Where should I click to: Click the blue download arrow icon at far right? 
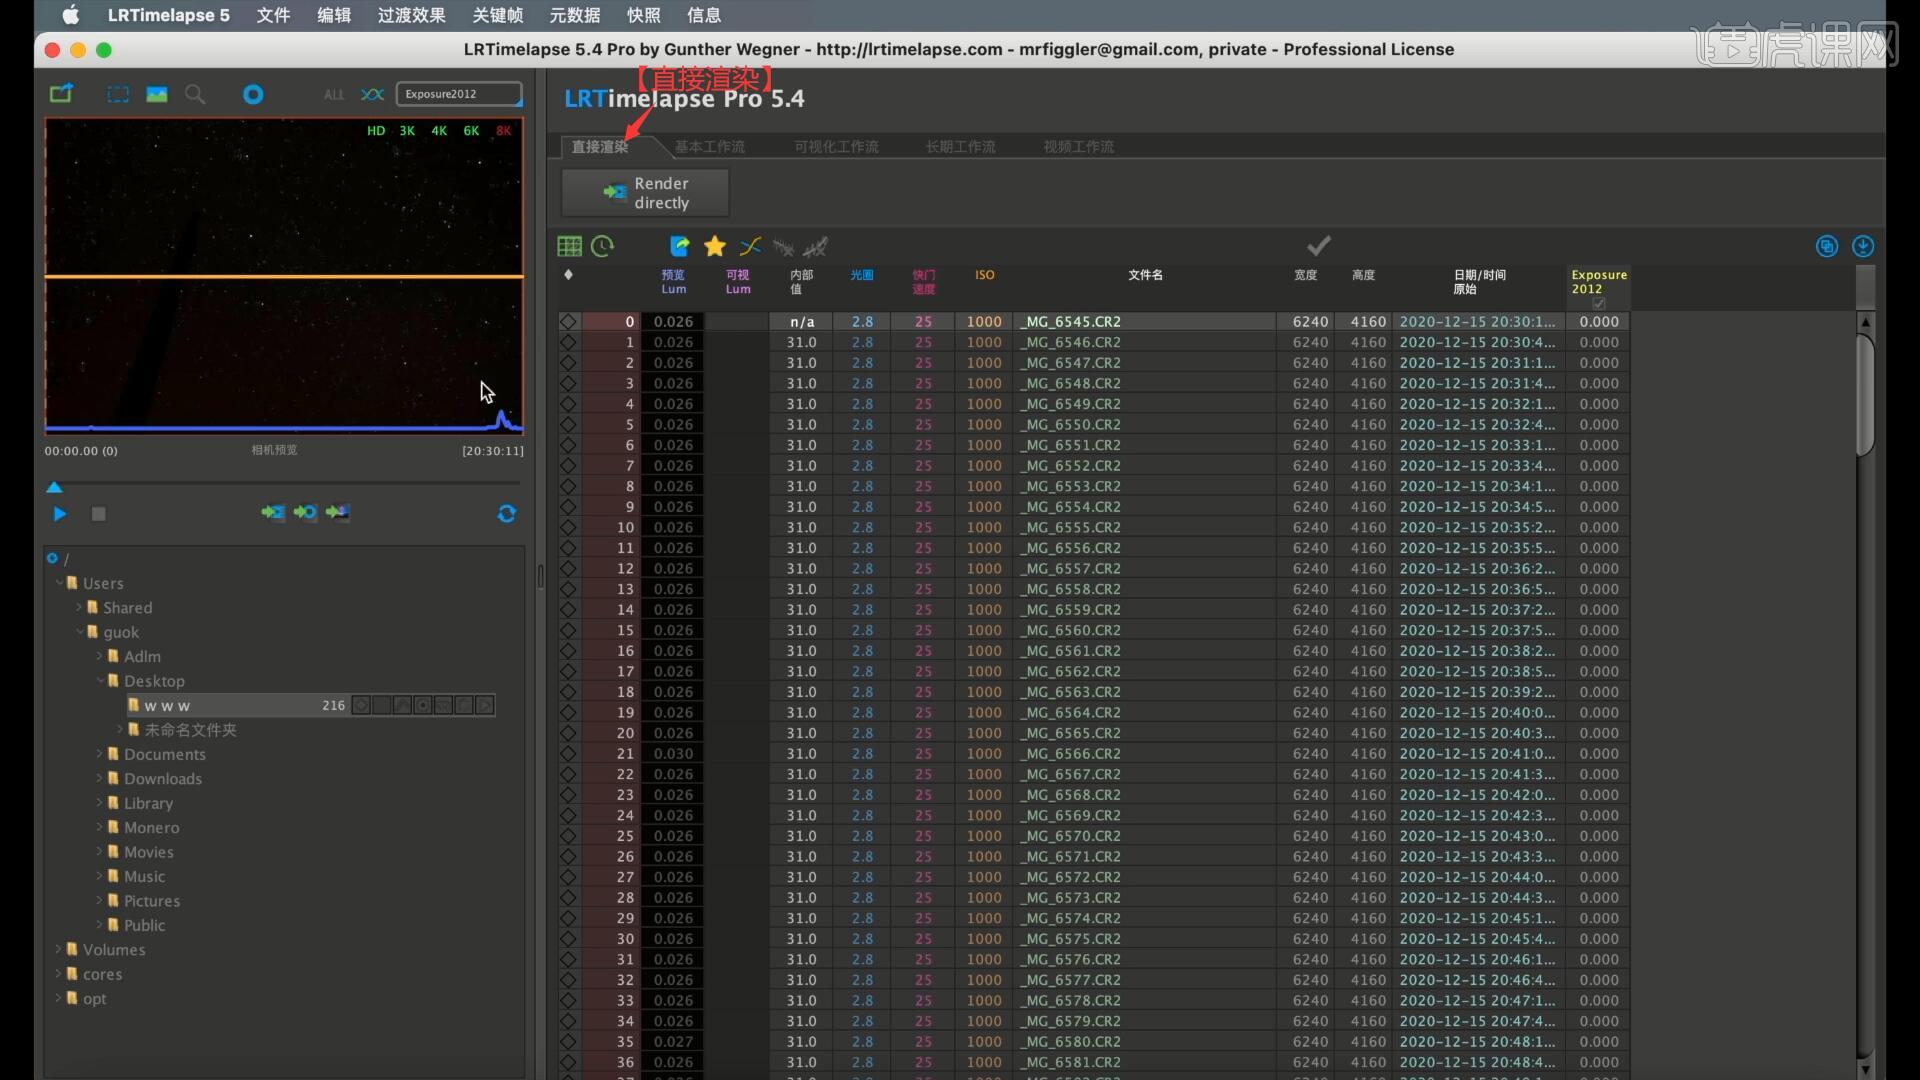pyautogui.click(x=1862, y=246)
